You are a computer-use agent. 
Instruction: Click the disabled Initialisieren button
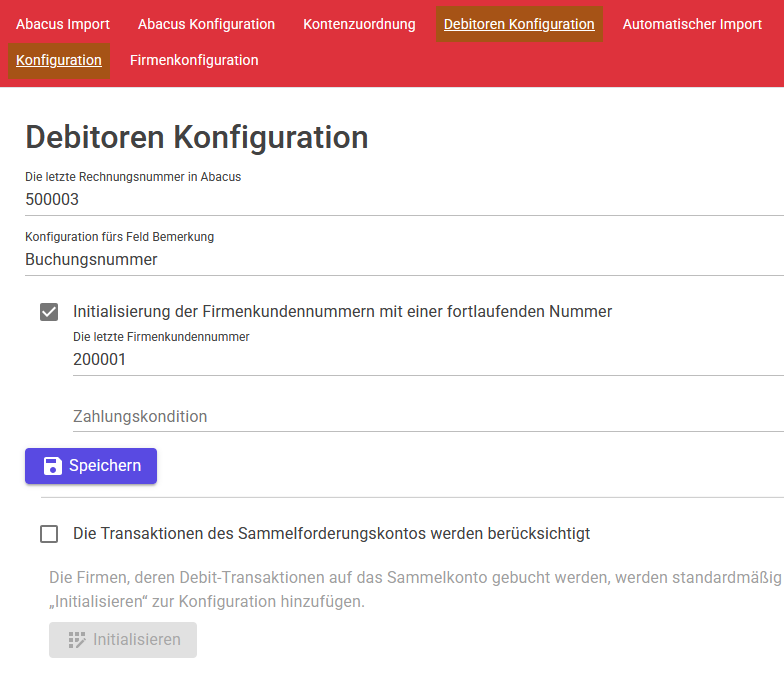tap(123, 640)
